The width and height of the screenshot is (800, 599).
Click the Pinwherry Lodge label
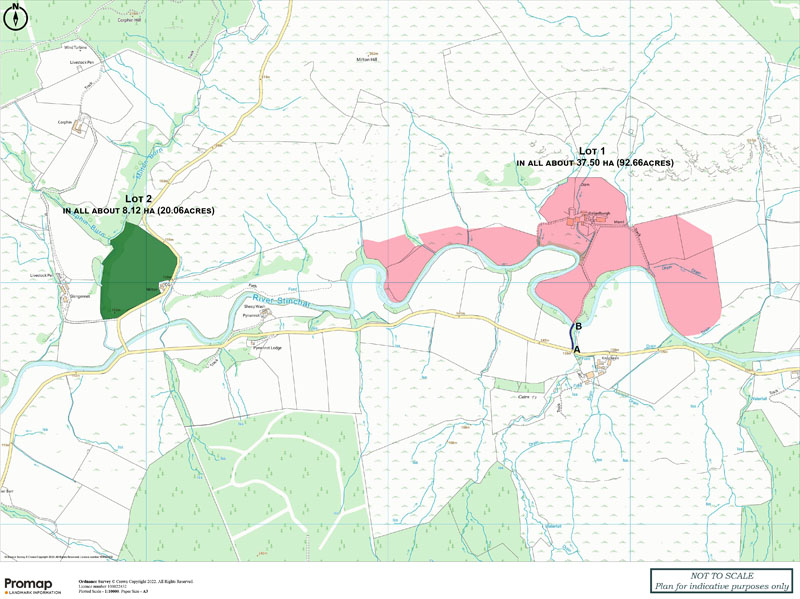point(269,347)
